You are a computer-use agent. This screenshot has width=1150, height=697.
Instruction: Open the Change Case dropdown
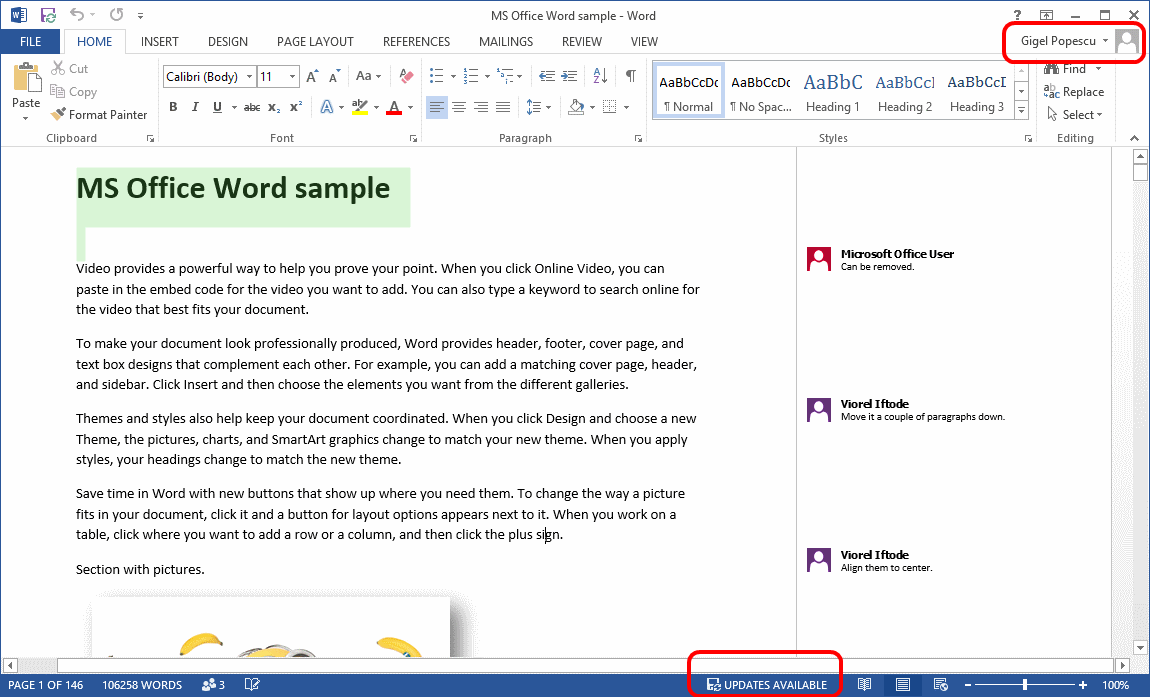coord(368,76)
